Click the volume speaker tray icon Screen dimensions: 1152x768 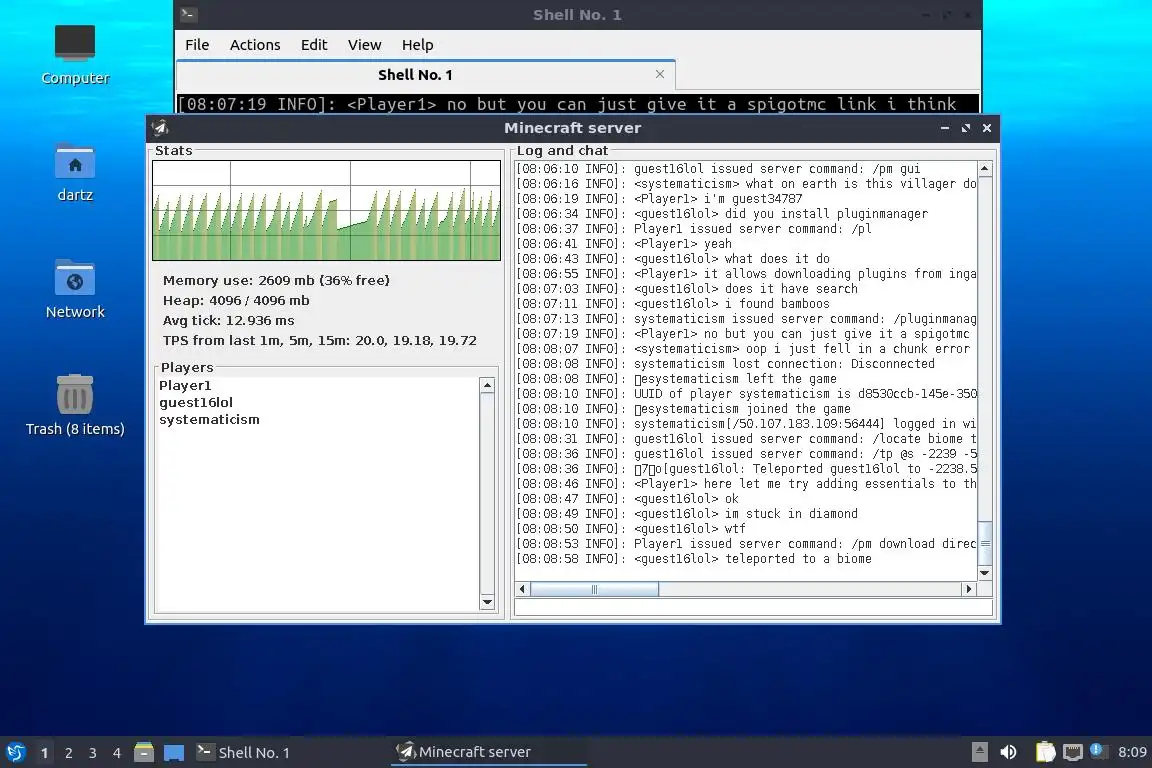pyautogui.click(x=1009, y=752)
